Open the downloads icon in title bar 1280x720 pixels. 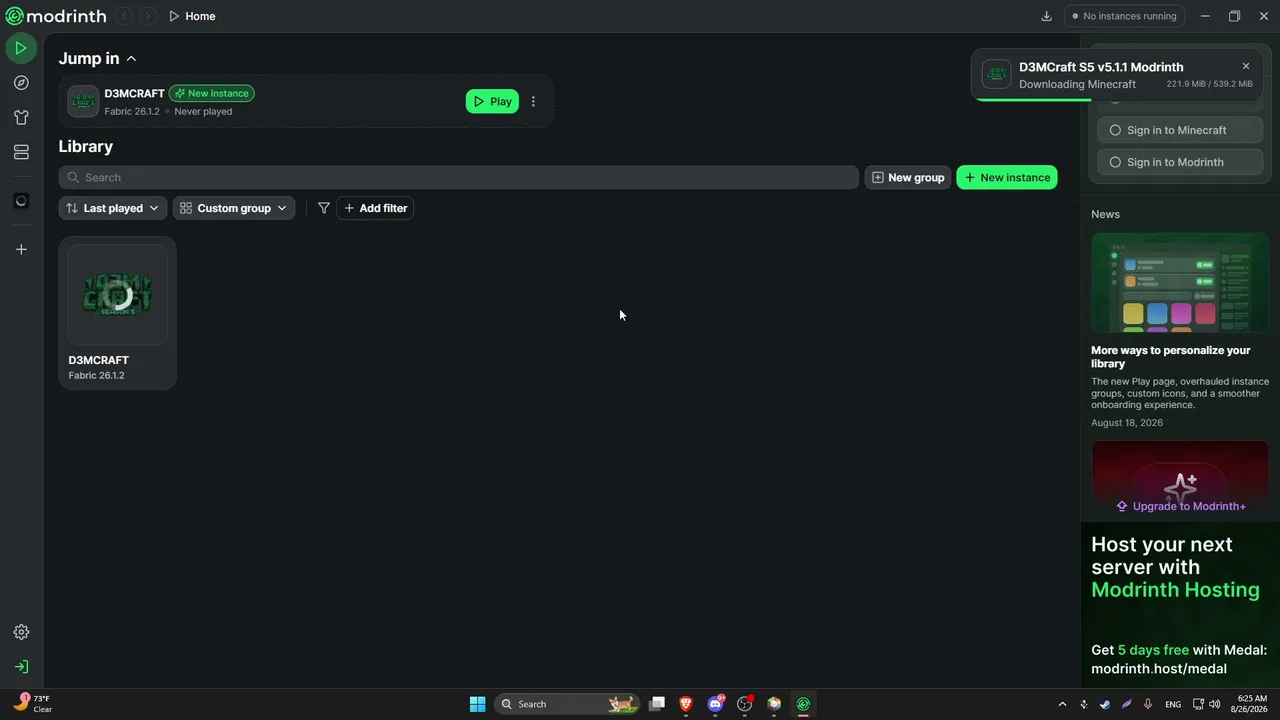click(1047, 16)
